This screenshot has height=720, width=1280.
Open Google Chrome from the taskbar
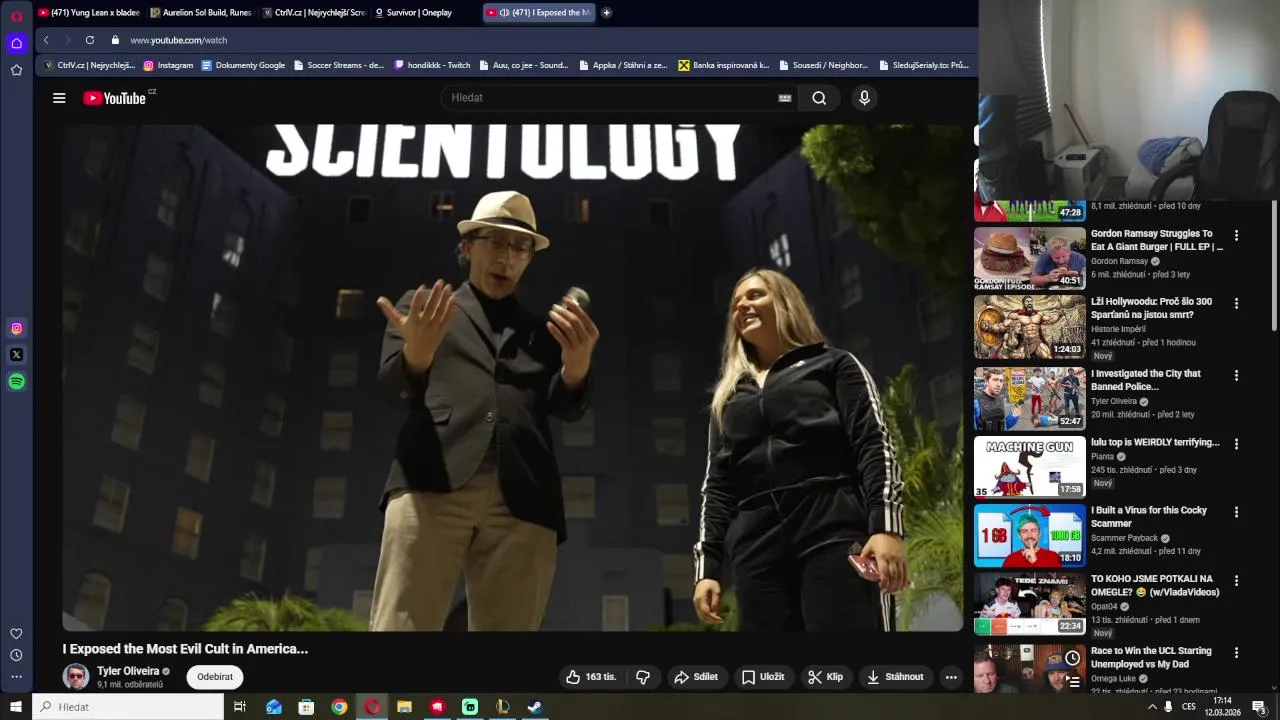click(339, 707)
